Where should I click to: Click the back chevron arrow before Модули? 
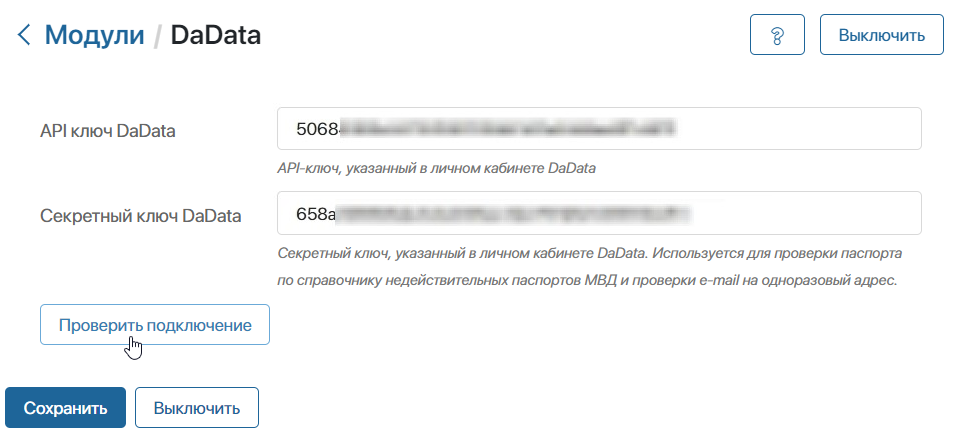[x=24, y=35]
